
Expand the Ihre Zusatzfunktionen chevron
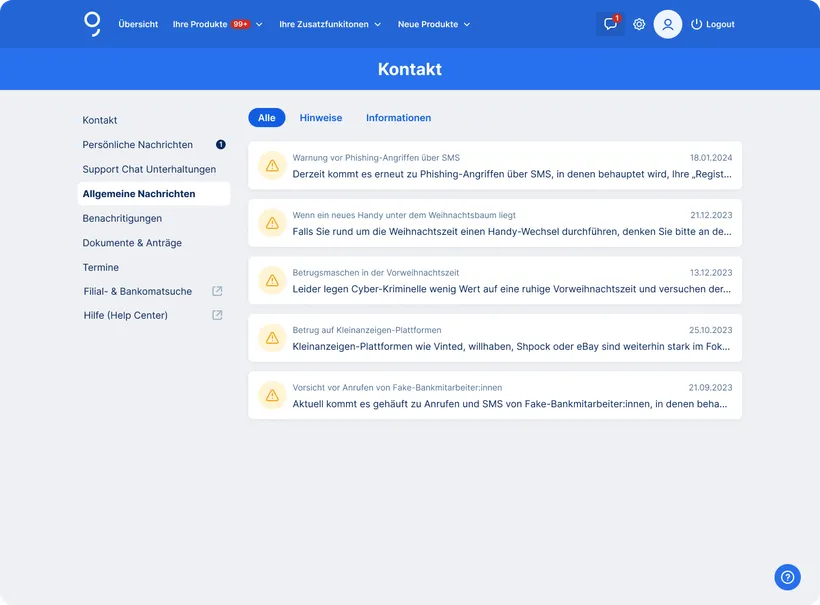[x=378, y=25]
